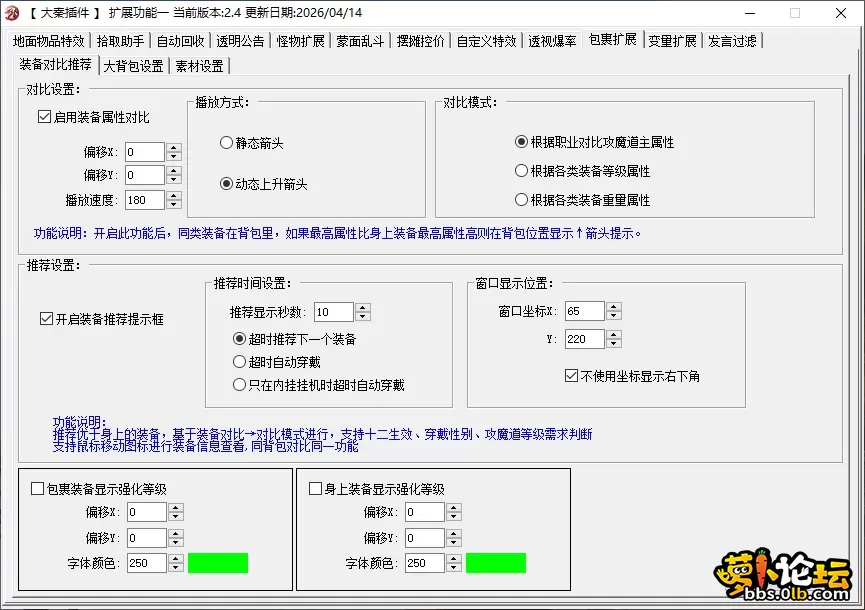
Task: Click the 窗口坐标X input field
Action: point(585,311)
